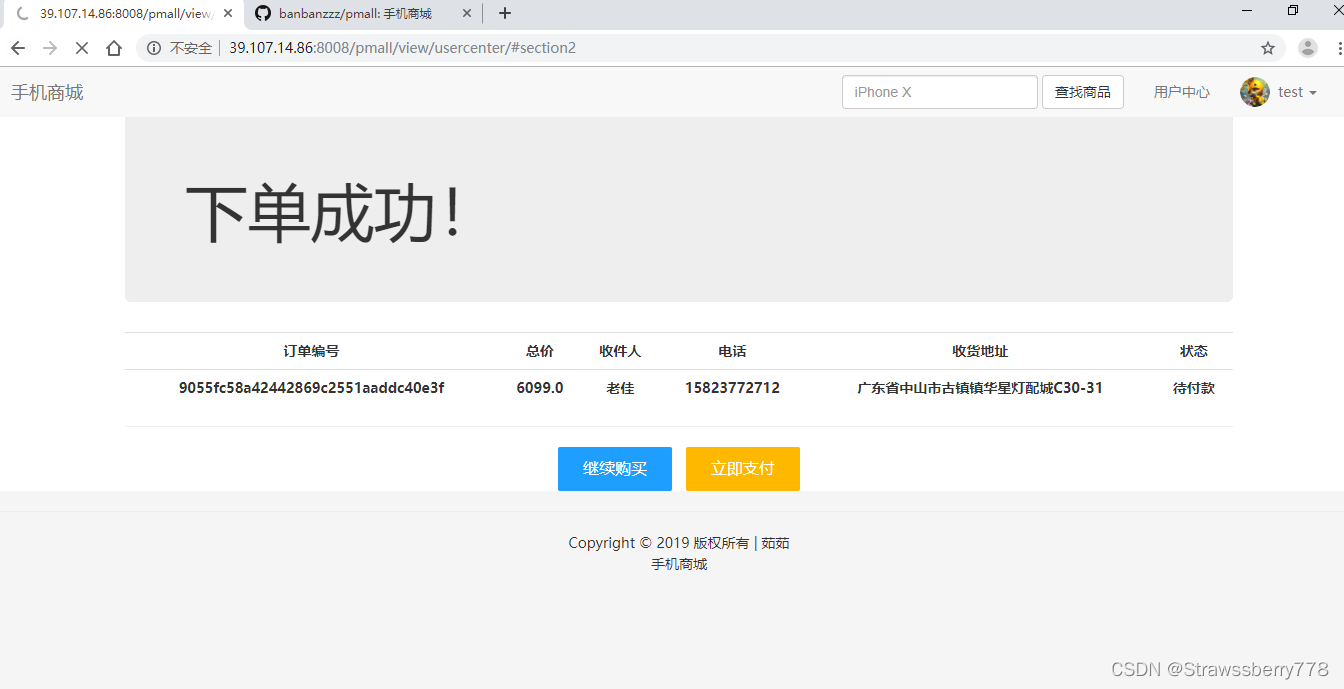This screenshot has width=1344, height=689.
Task: Click the 订单编号 column header
Action: coord(311,351)
